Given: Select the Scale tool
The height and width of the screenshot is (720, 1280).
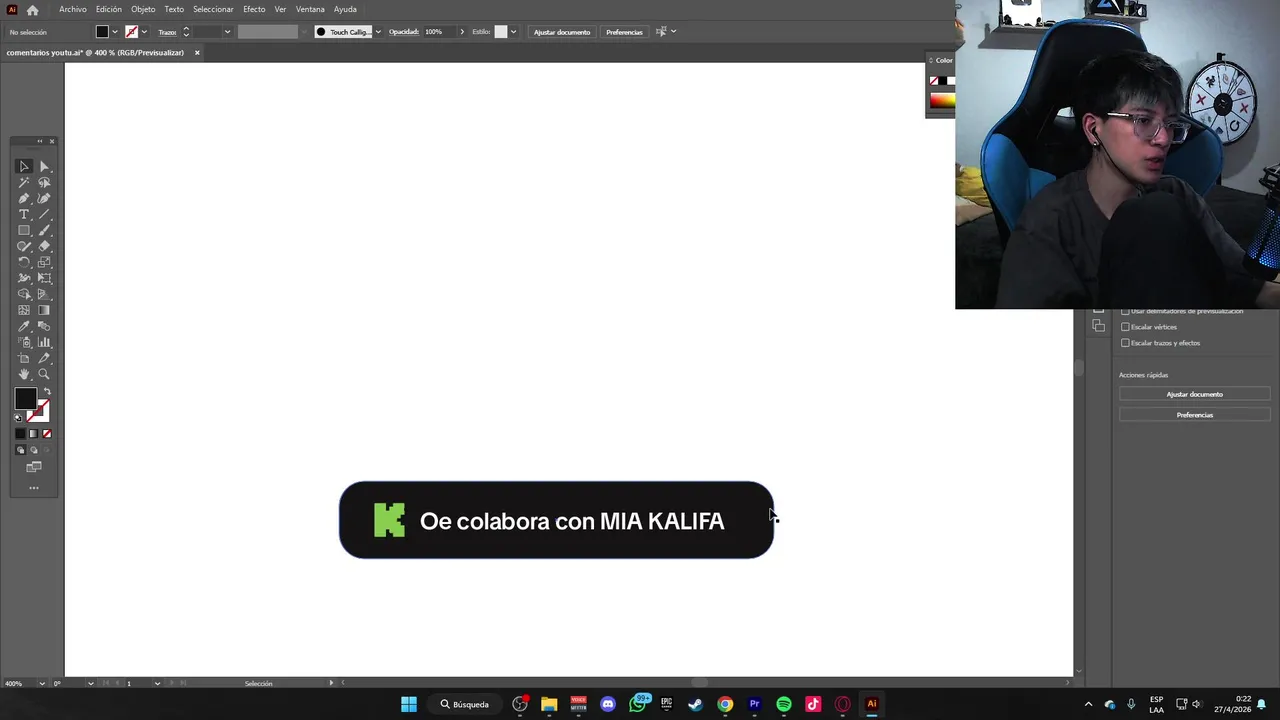Looking at the screenshot, I should click(44, 262).
